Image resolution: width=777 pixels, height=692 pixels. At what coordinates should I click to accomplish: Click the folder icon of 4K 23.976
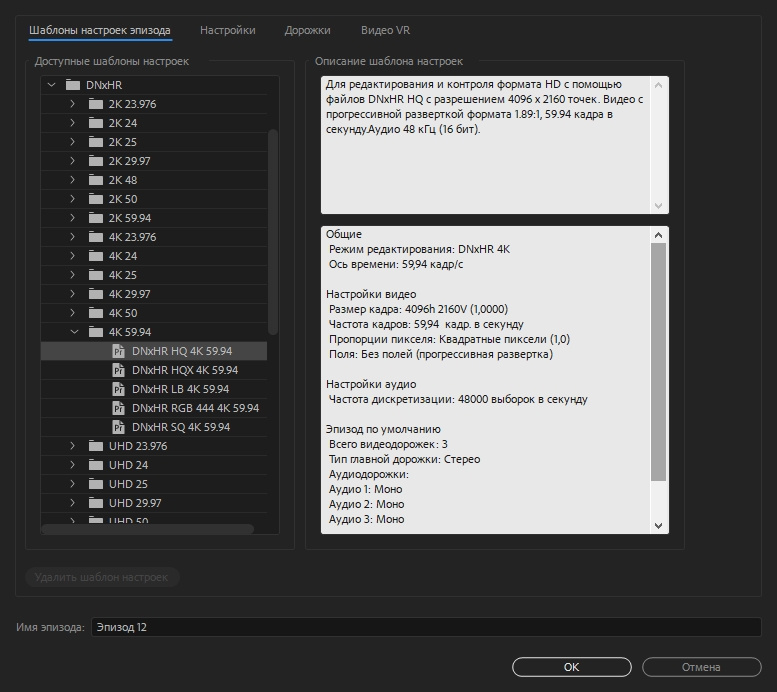pyautogui.click(x=96, y=237)
